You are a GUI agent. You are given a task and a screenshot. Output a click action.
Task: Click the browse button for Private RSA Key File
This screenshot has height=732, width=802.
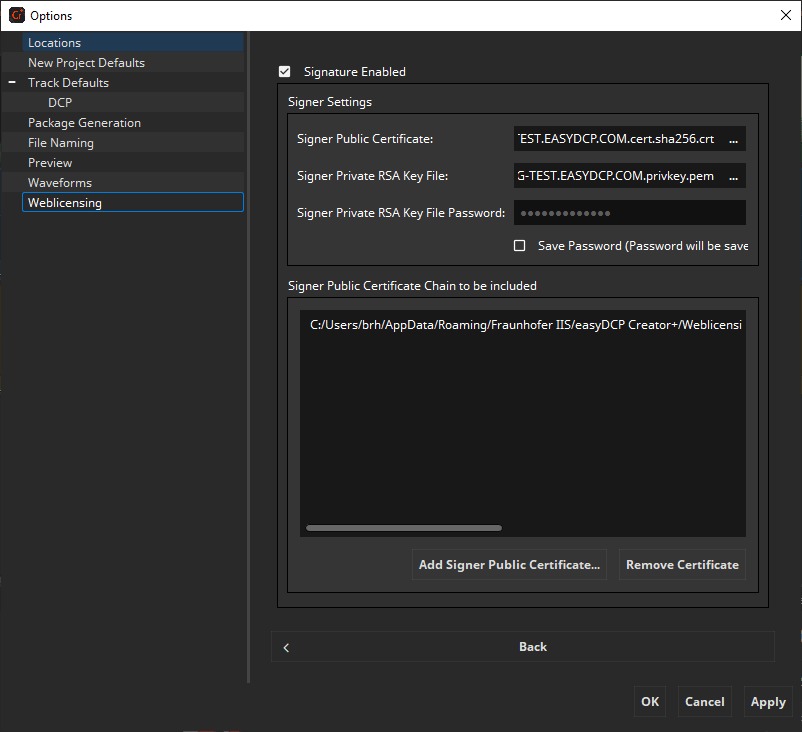tap(733, 176)
